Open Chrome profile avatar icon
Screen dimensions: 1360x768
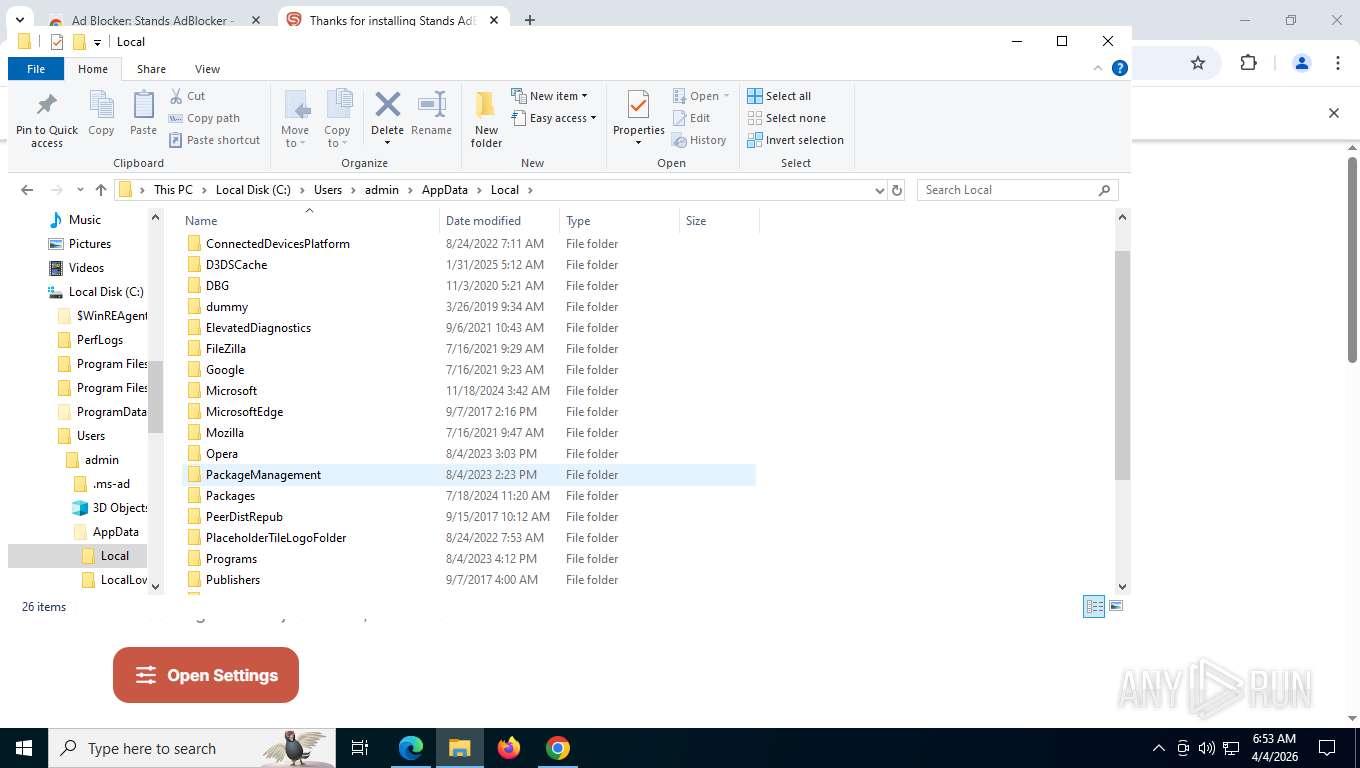(x=1301, y=63)
